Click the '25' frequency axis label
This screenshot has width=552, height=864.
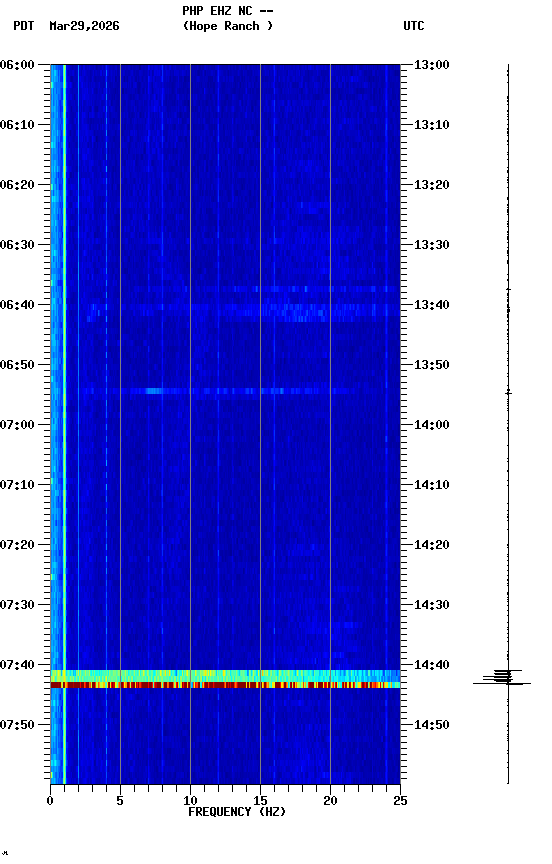coord(400,801)
